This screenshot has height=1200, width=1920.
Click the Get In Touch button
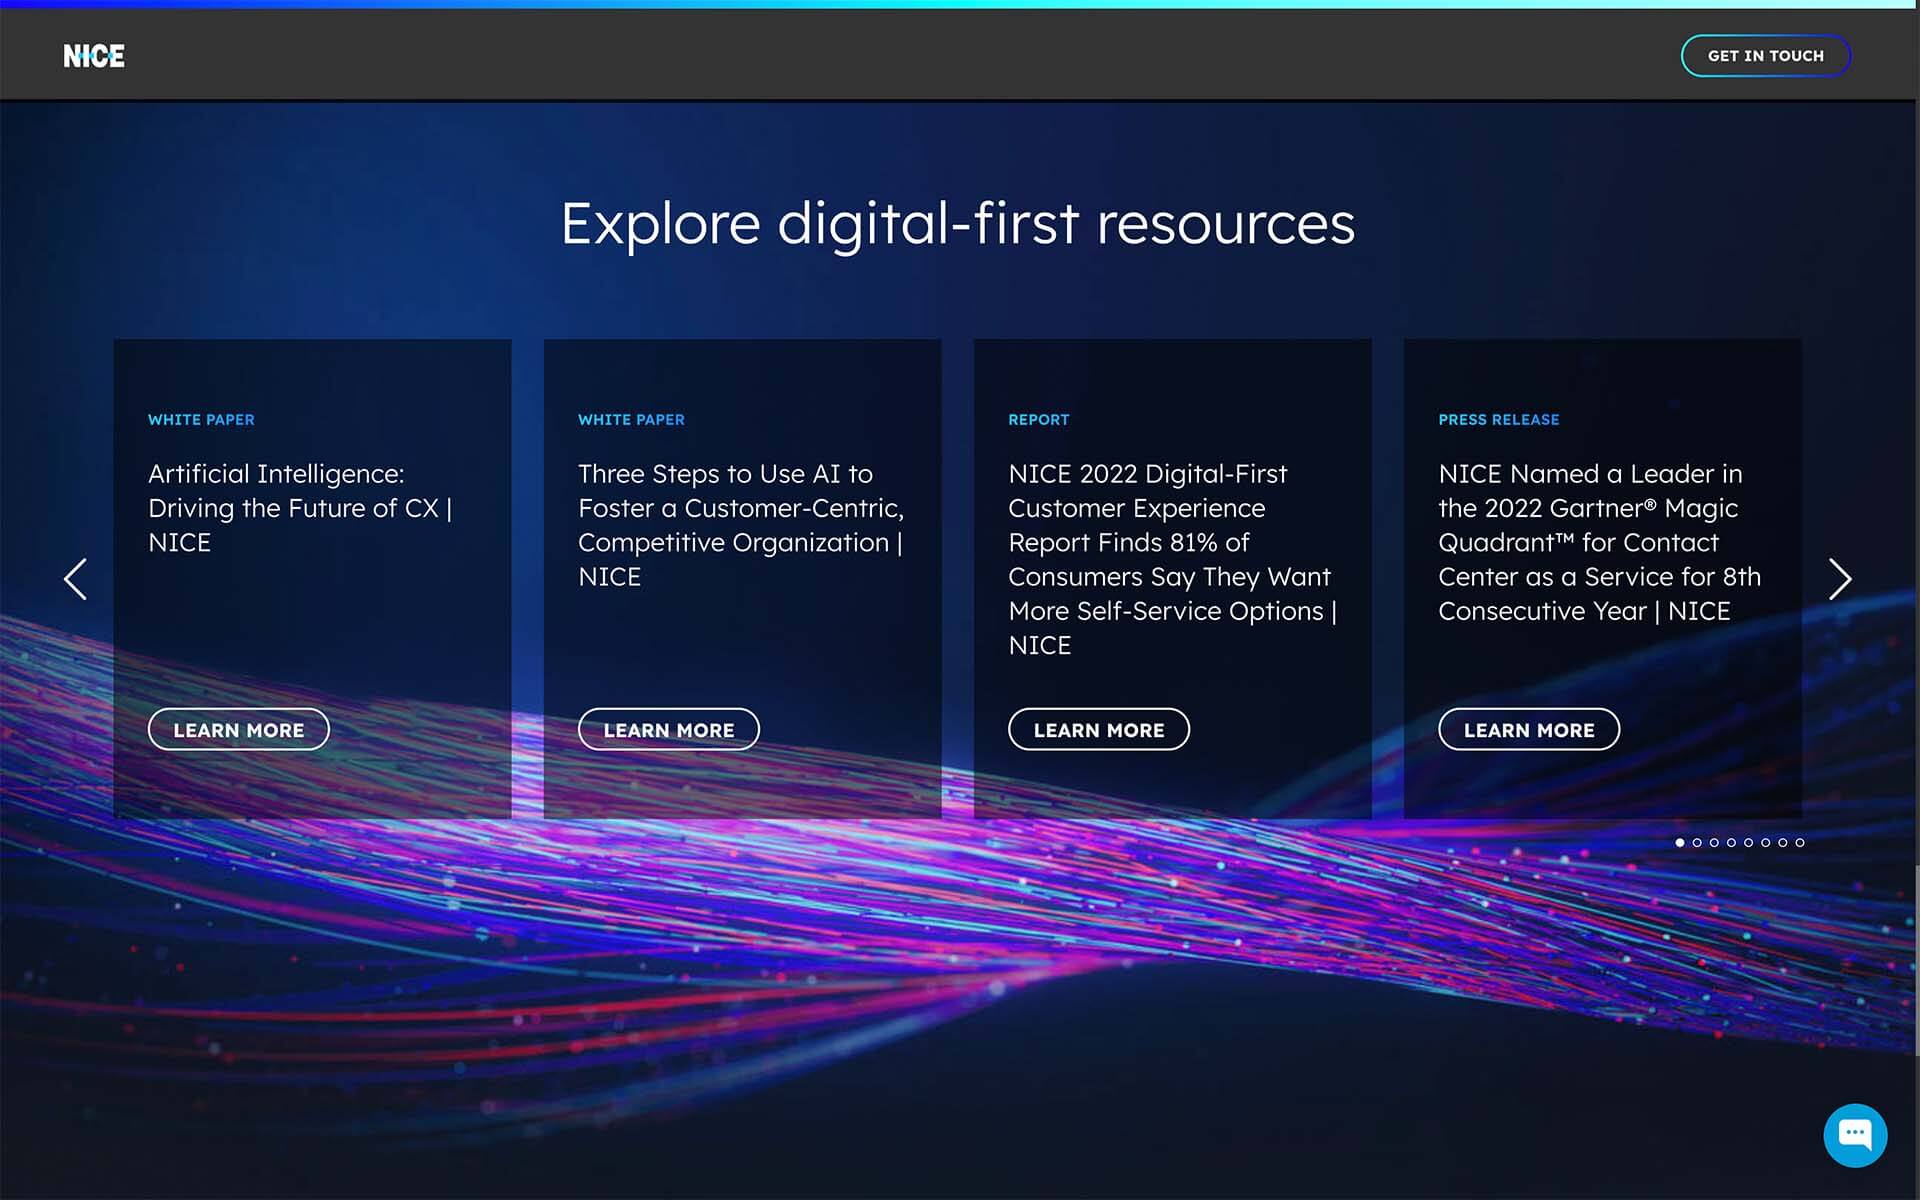click(1765, 56)
